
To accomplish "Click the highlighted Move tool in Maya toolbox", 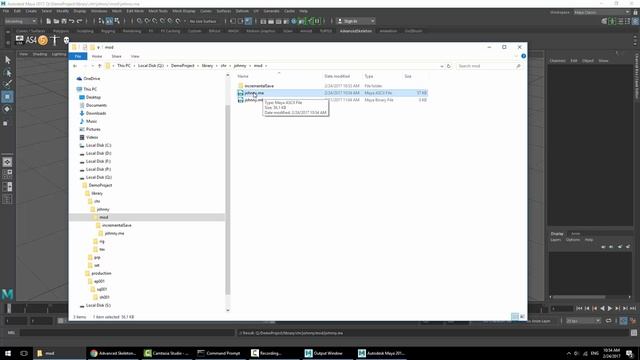I will click(7, 97).
